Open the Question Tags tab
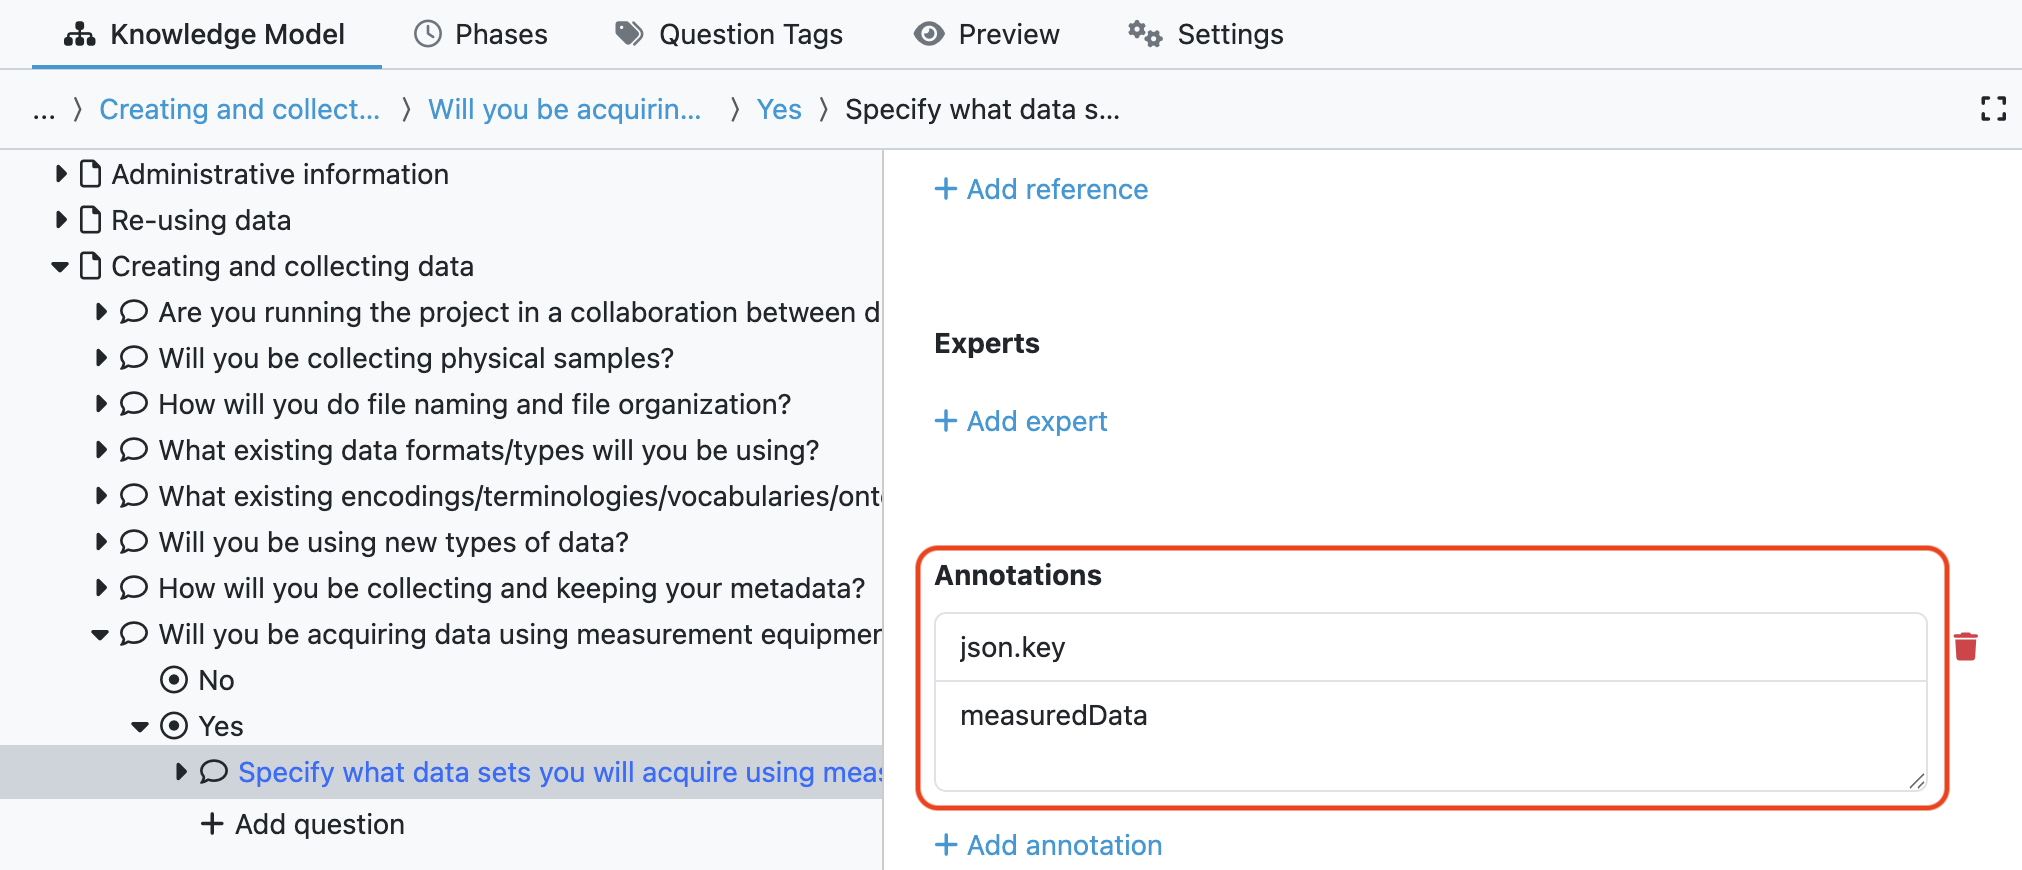Viewport: 2022px width, 870px height. (729, 34)
